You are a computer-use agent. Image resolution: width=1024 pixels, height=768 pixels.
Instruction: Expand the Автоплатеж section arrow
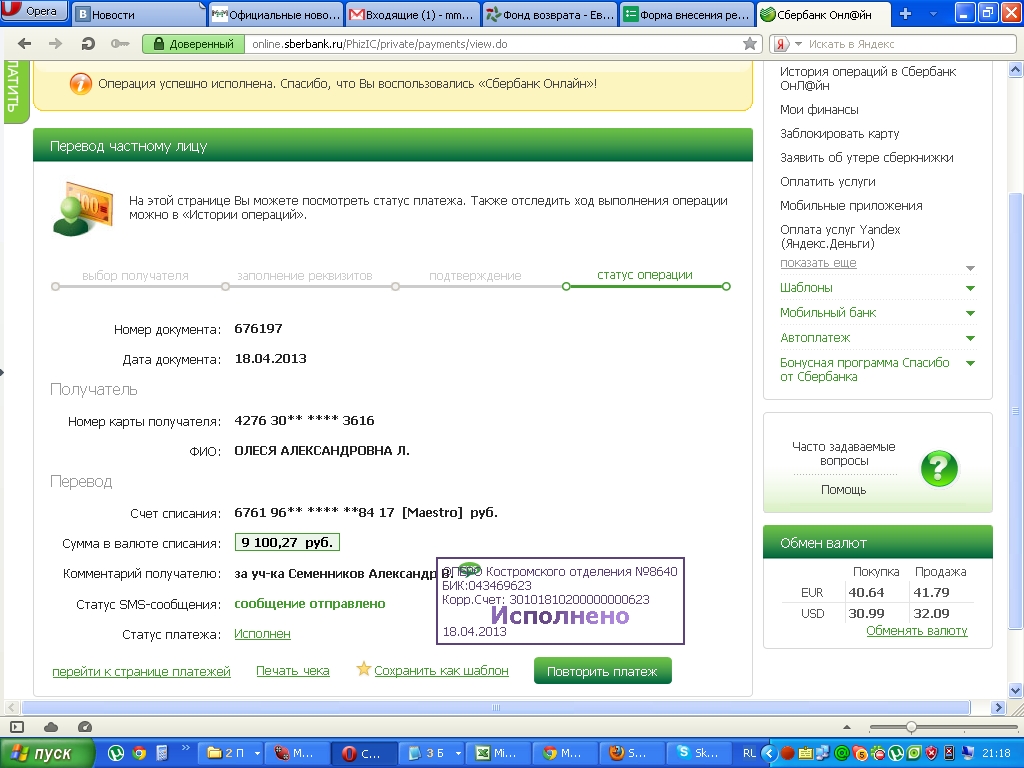[x=970, y=338]
